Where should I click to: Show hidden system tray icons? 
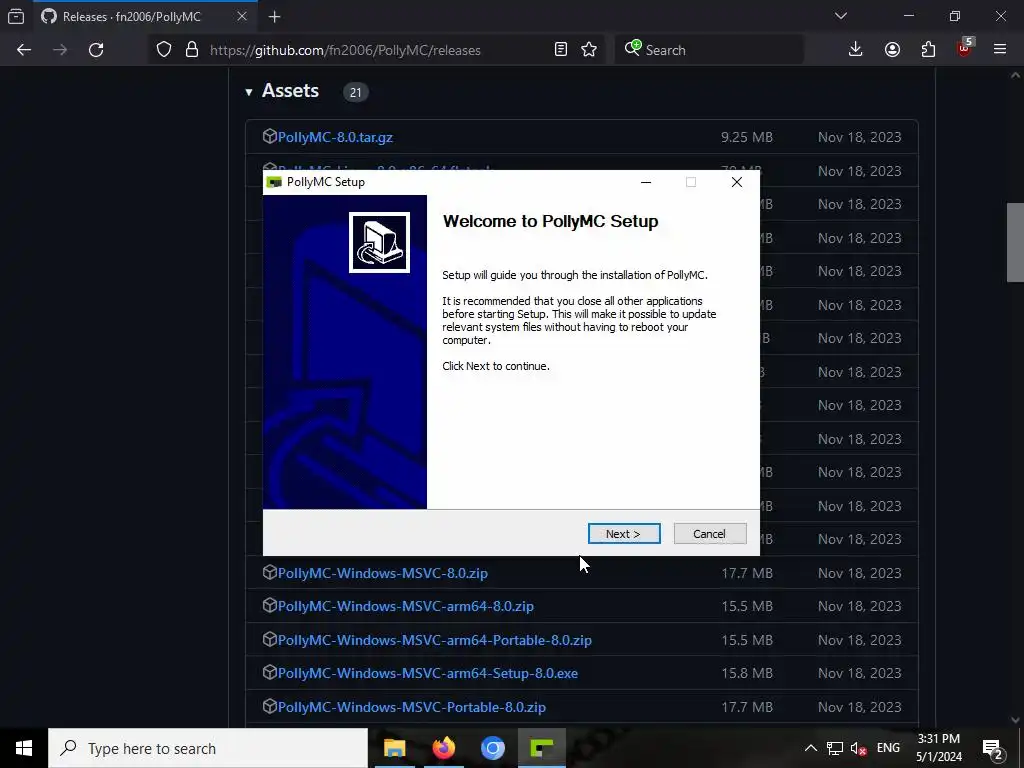point(810,748)
